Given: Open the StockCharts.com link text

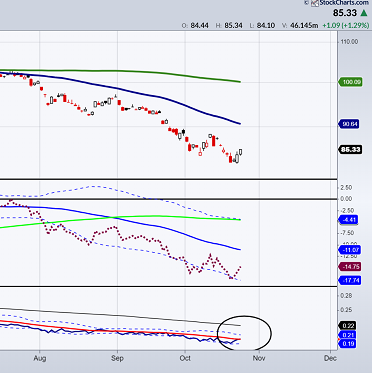Looking at the screenshot, I should coord(345,3).
